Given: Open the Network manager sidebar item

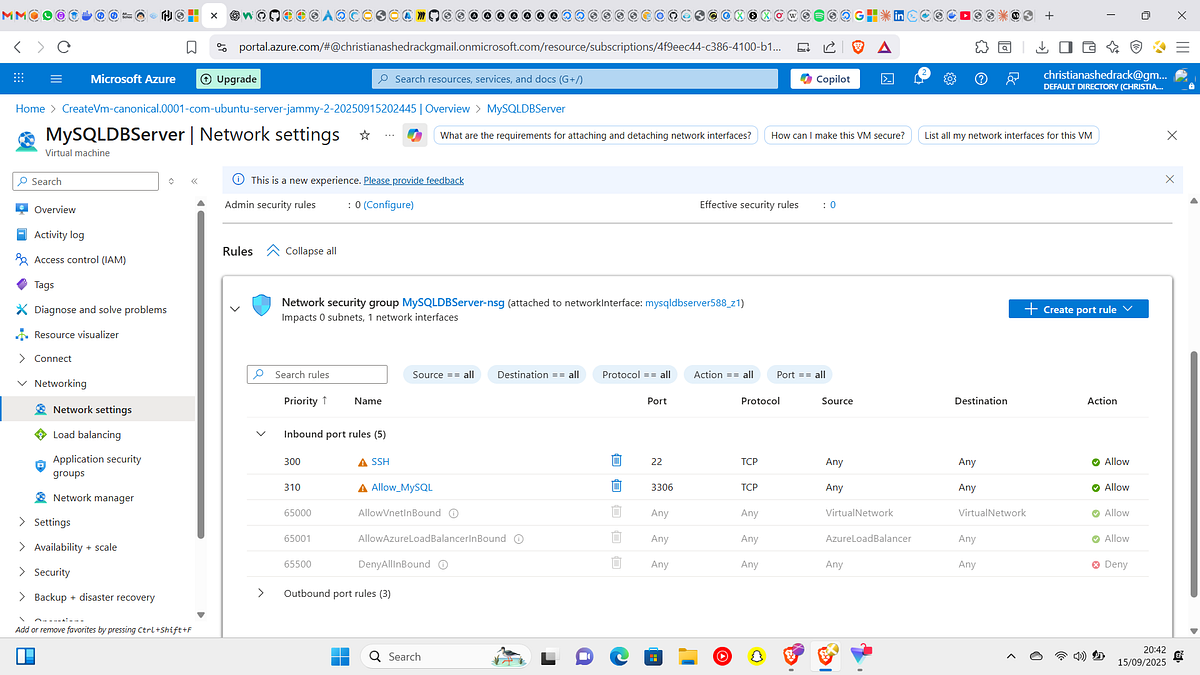Looking at the screenshot, I should (95, 497).
